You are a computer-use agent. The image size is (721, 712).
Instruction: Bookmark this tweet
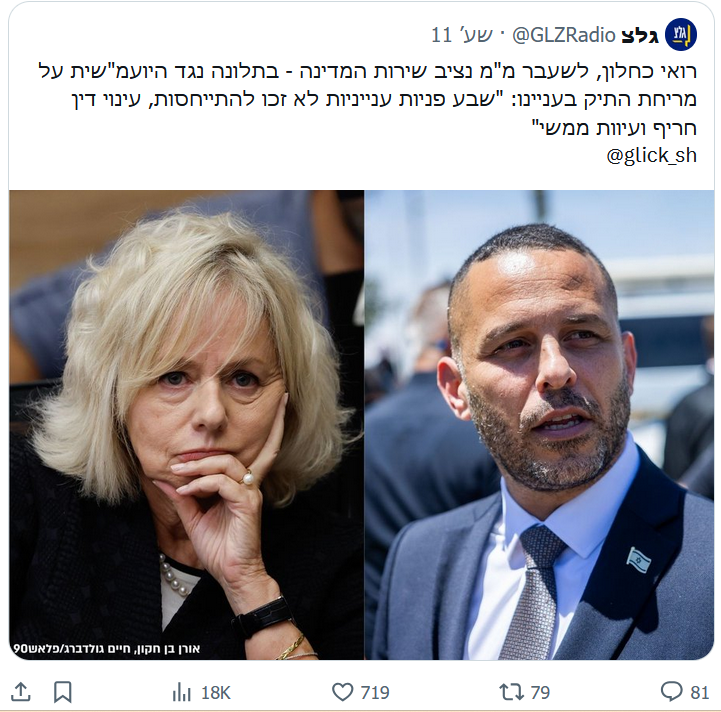63,692
